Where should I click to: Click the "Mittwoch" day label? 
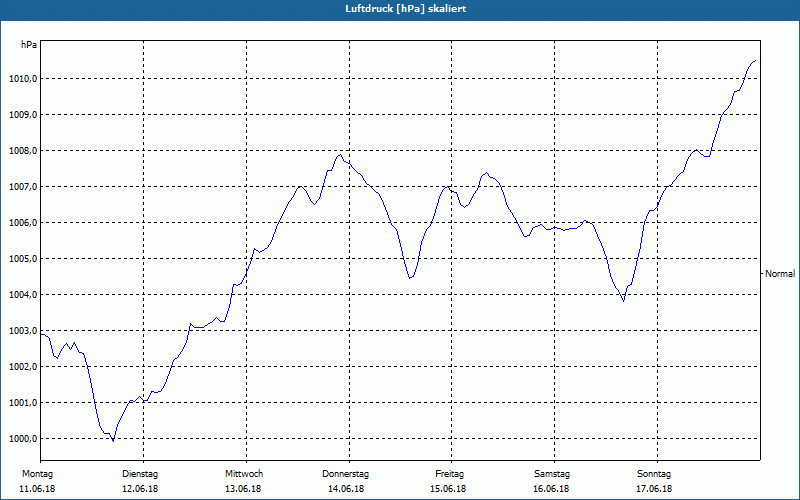[244, 474]
